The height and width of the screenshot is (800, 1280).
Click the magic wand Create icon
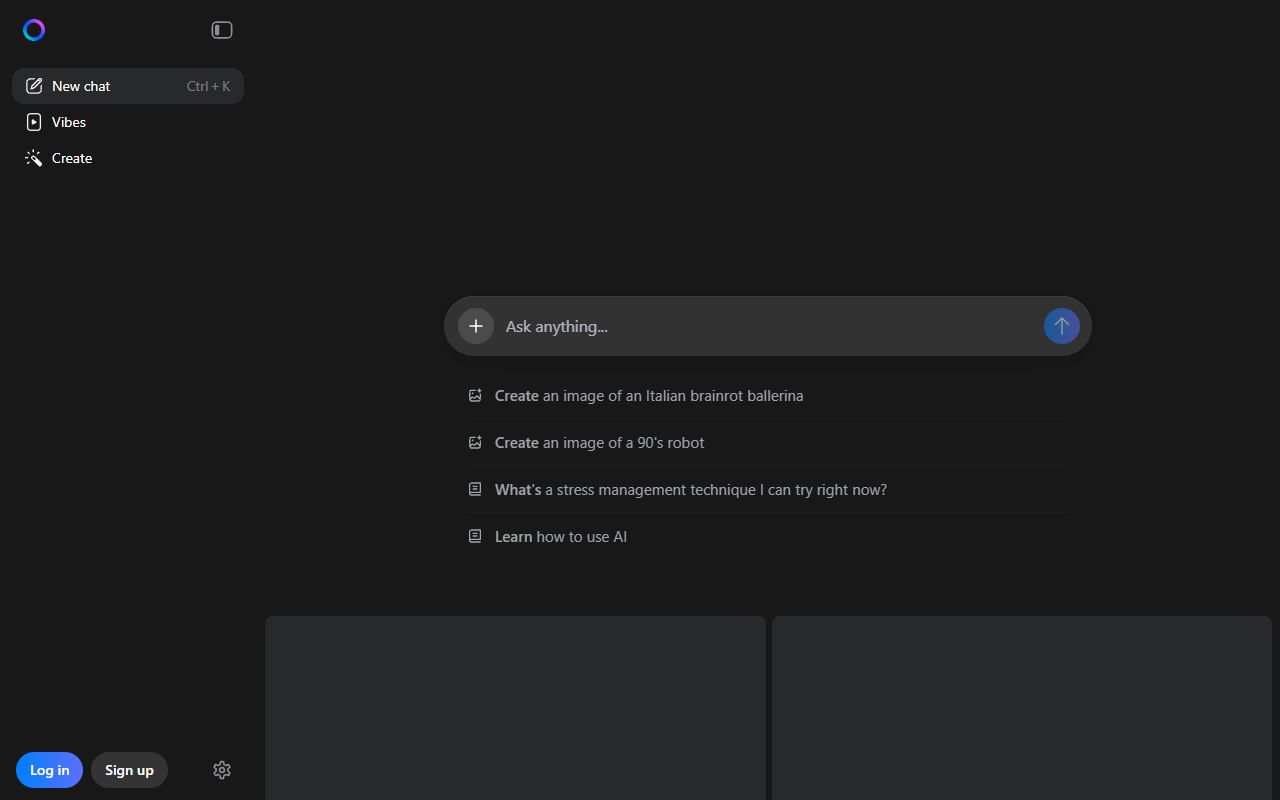click(33, 157)
